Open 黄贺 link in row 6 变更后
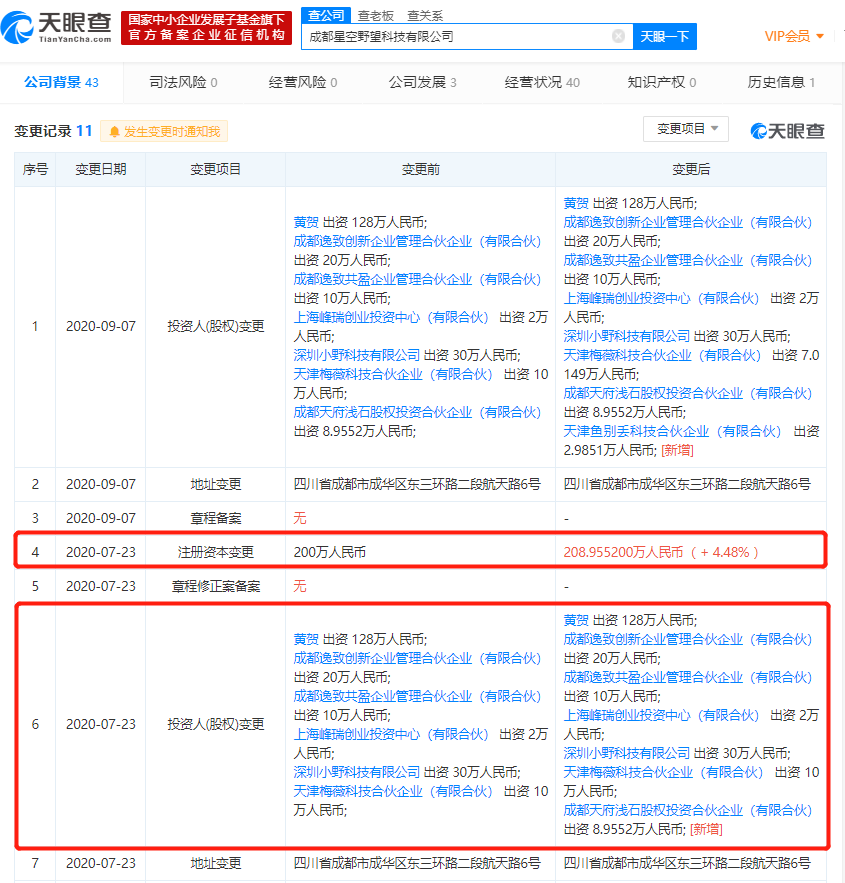Screen dimensions: 845x883 click(576, 620)
